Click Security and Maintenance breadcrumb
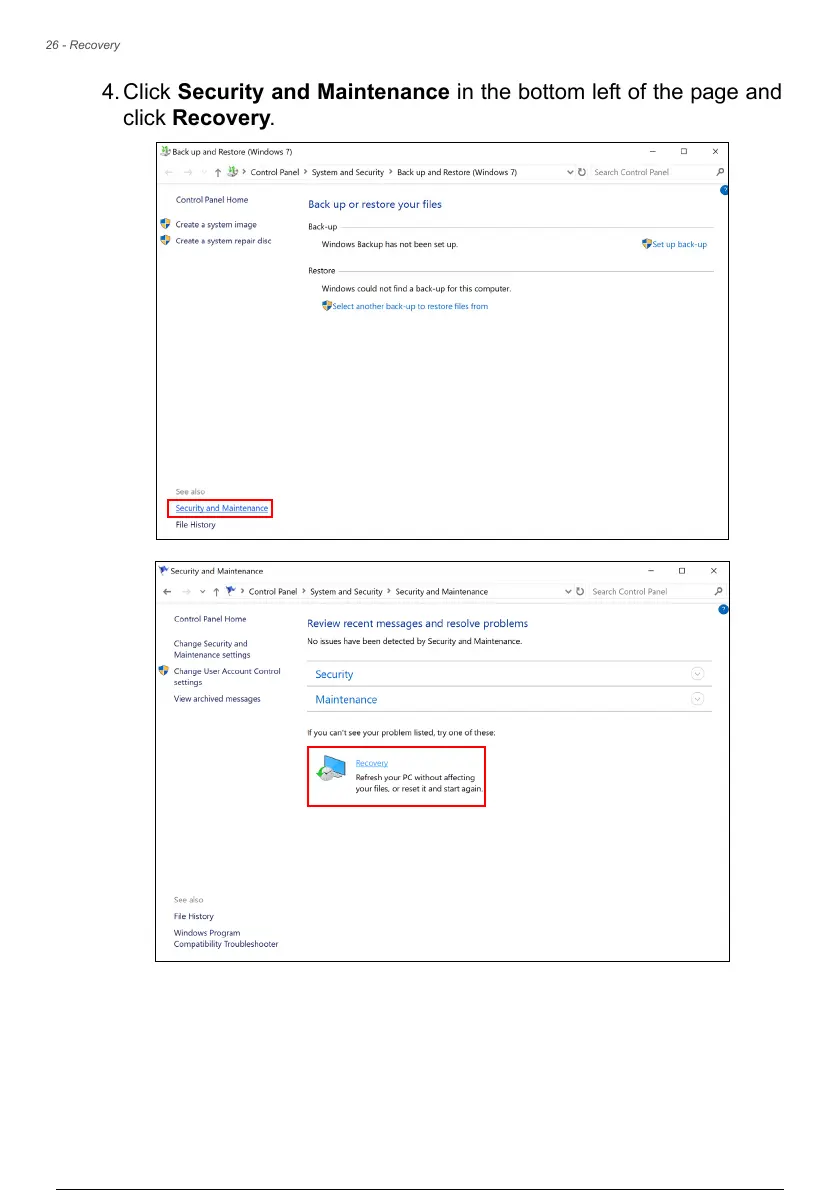This screenshot has width=840, height=1190. coord(442,591)
